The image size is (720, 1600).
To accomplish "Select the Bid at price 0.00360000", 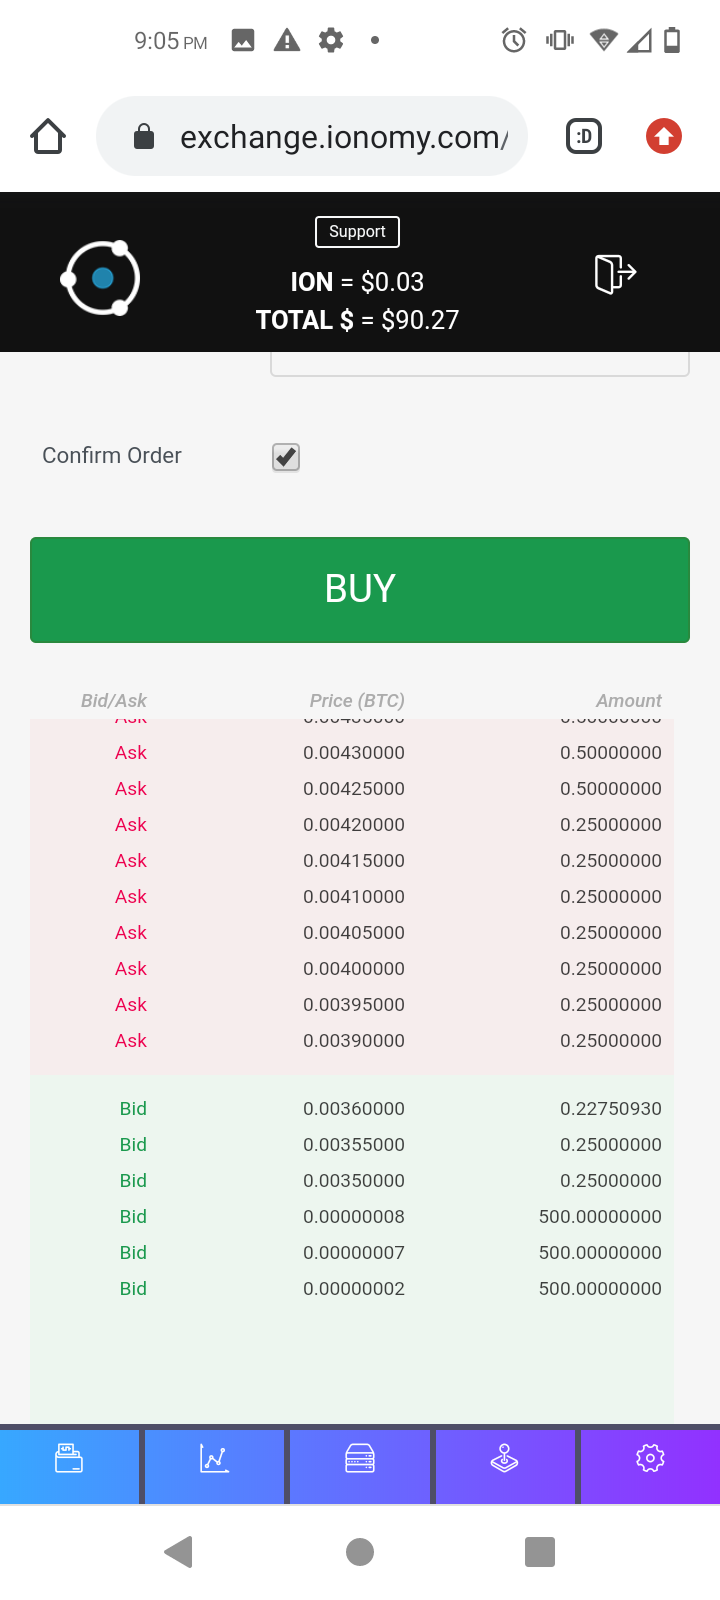I will coord(352,1109).
